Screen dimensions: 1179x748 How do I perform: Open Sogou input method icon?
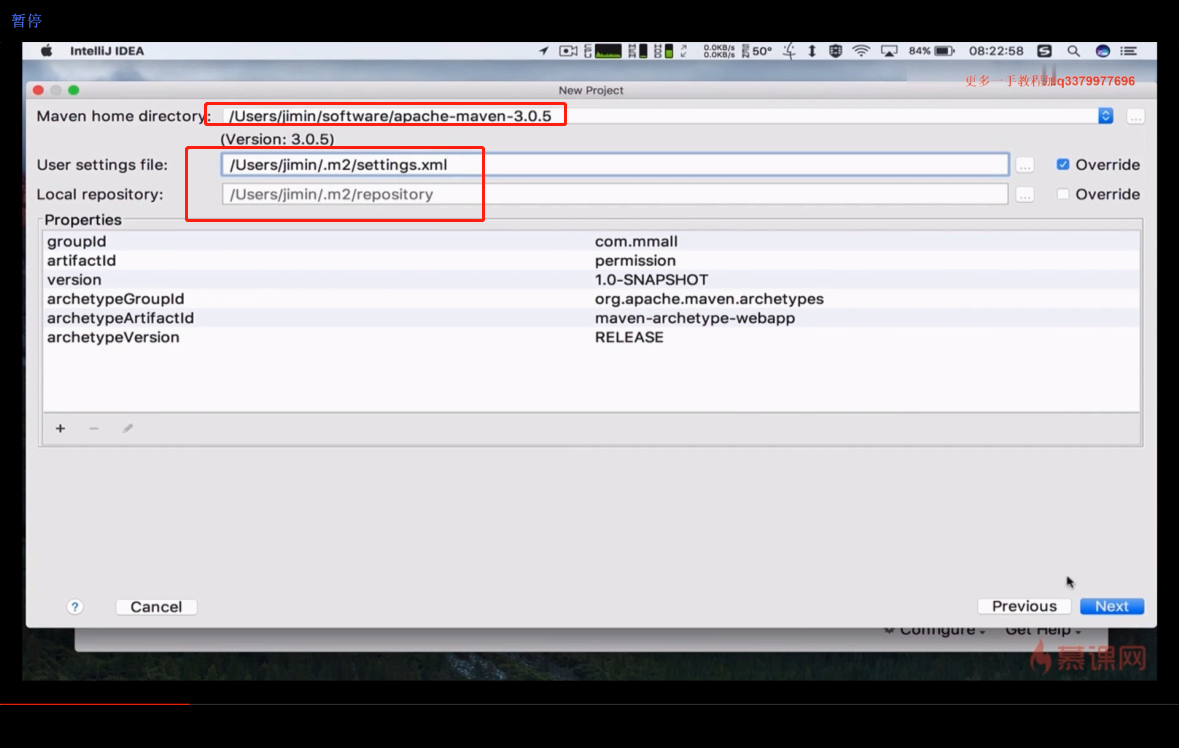[1044, 51]
